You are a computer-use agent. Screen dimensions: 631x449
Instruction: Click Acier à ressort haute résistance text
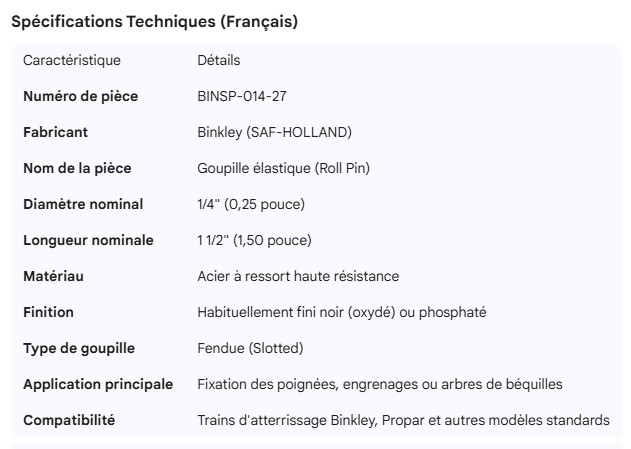click(298, 276)
